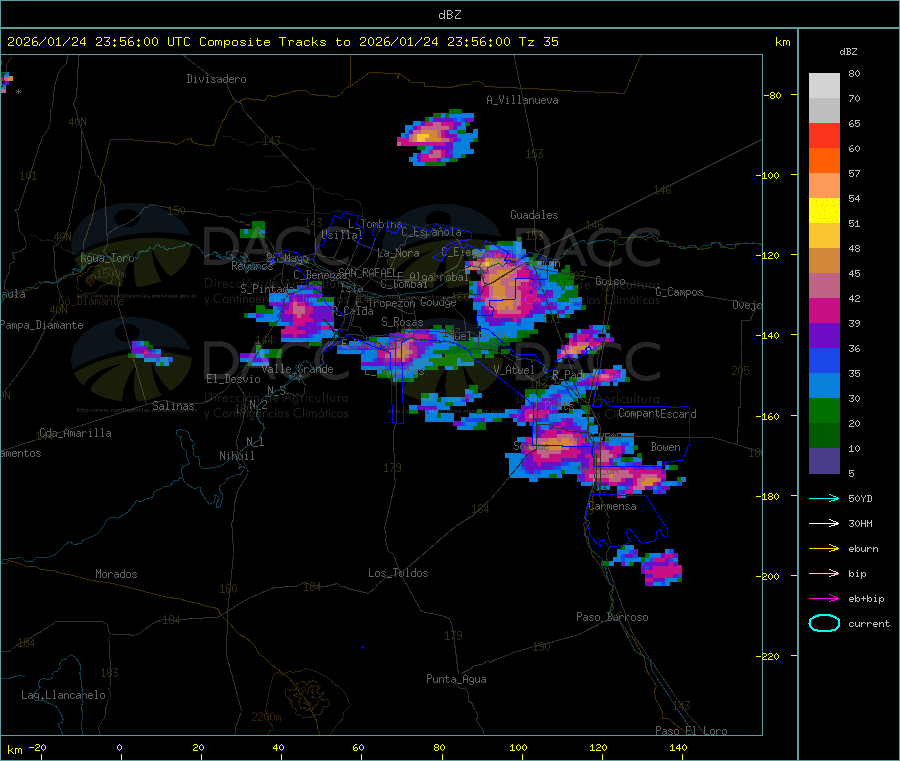900x761 pixels.
Task: Click the light blue dBZ scale swatch
Action: pyautogui.click(x=824, y=386)
